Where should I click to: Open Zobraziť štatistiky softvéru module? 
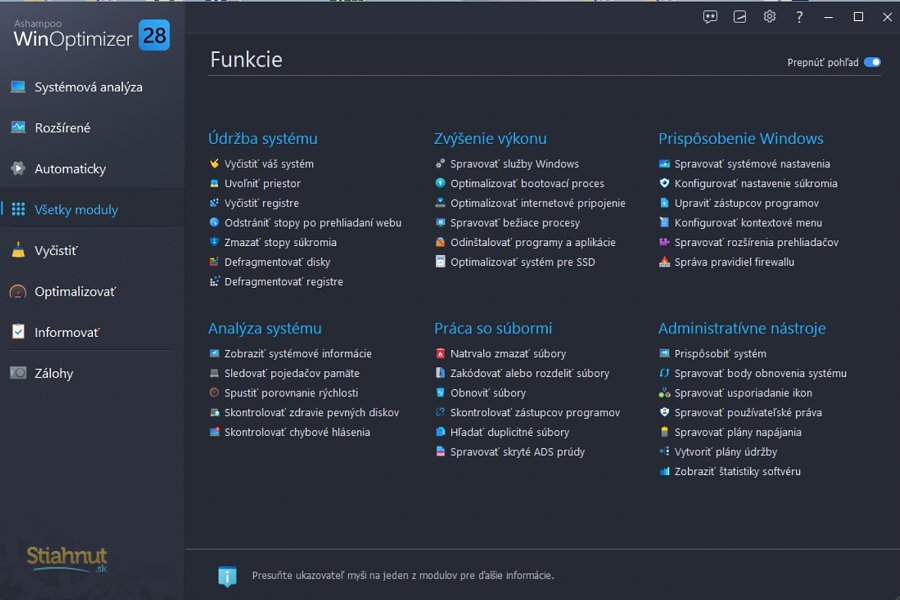737,471
